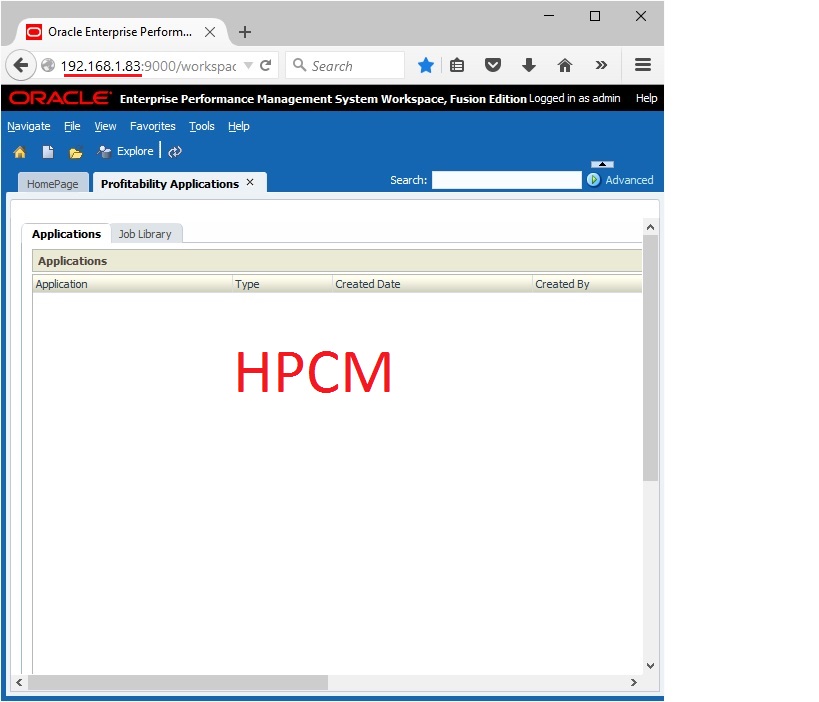
Task: Click the Open folder icon
Action: pyautogui.click(x=75, y=153)
